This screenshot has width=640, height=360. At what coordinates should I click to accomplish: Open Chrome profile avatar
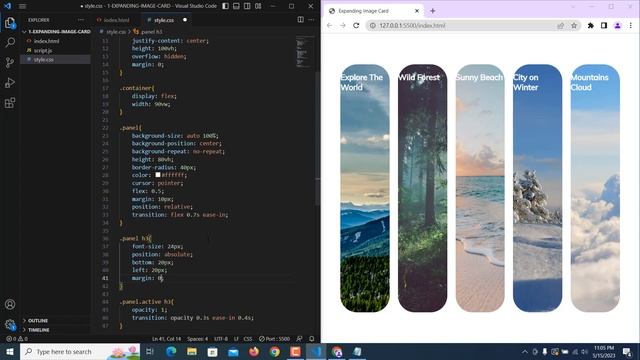618,25
